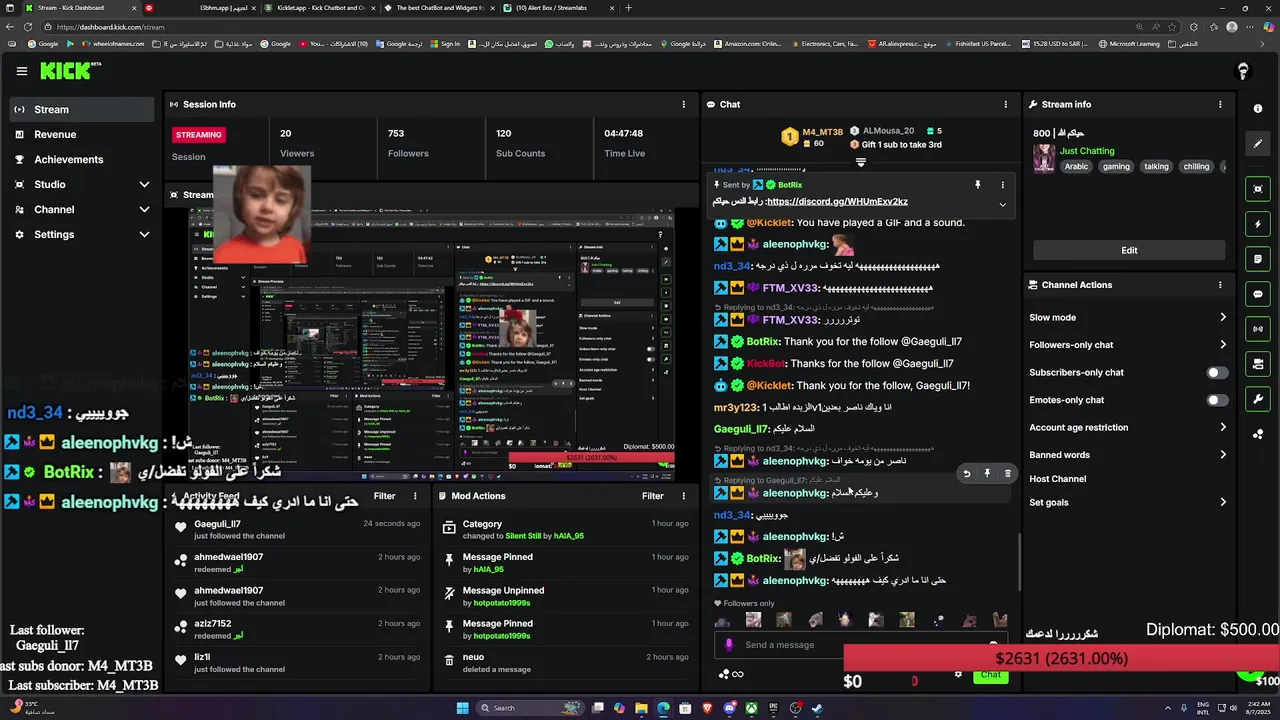Open the discord.gg invite link in pinned message
Viewport: 1280px width, 720px height.
[837, 202]
